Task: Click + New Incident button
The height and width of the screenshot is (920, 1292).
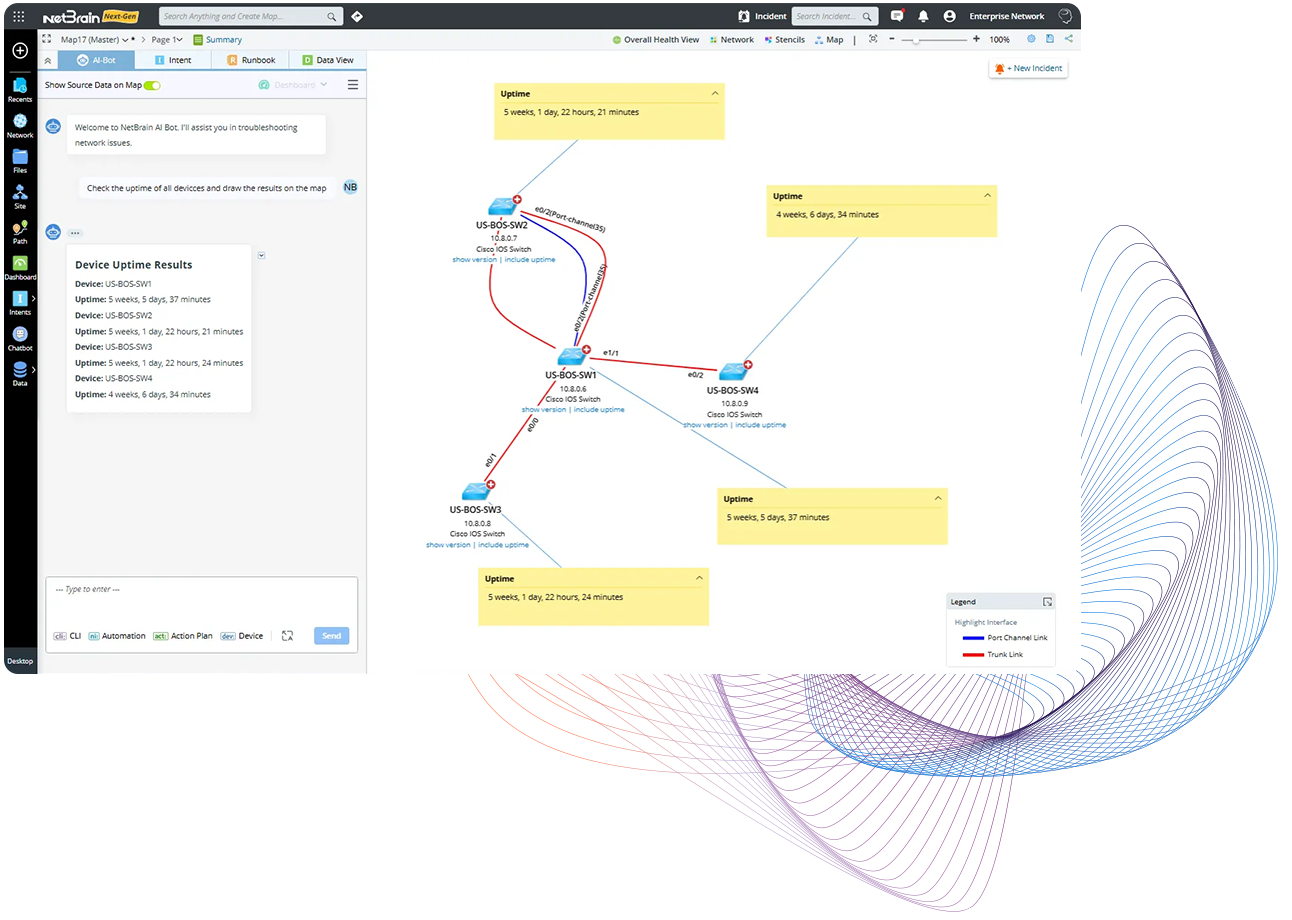Action: tap(1028, 68)
